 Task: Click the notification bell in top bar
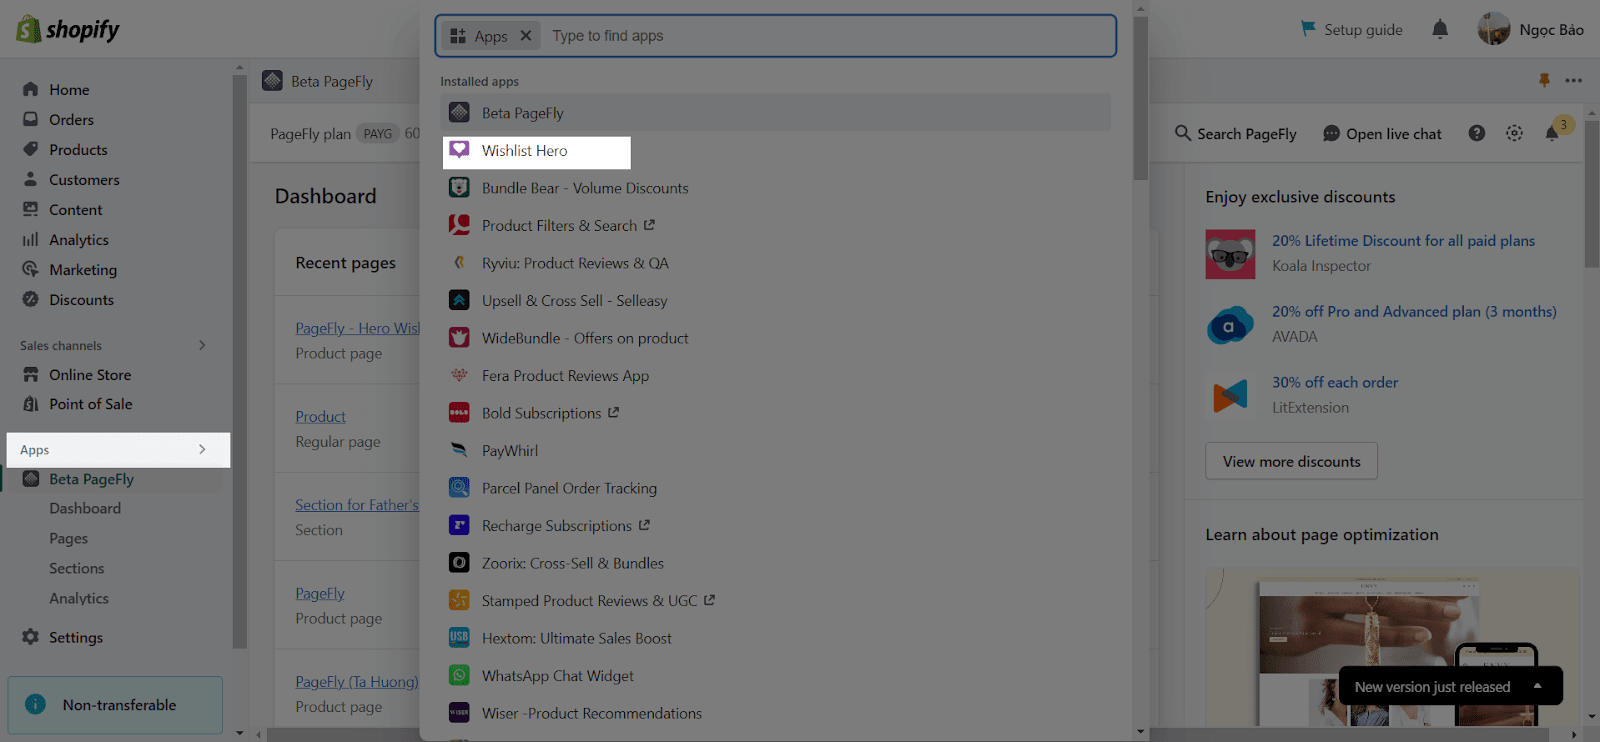1440,29
